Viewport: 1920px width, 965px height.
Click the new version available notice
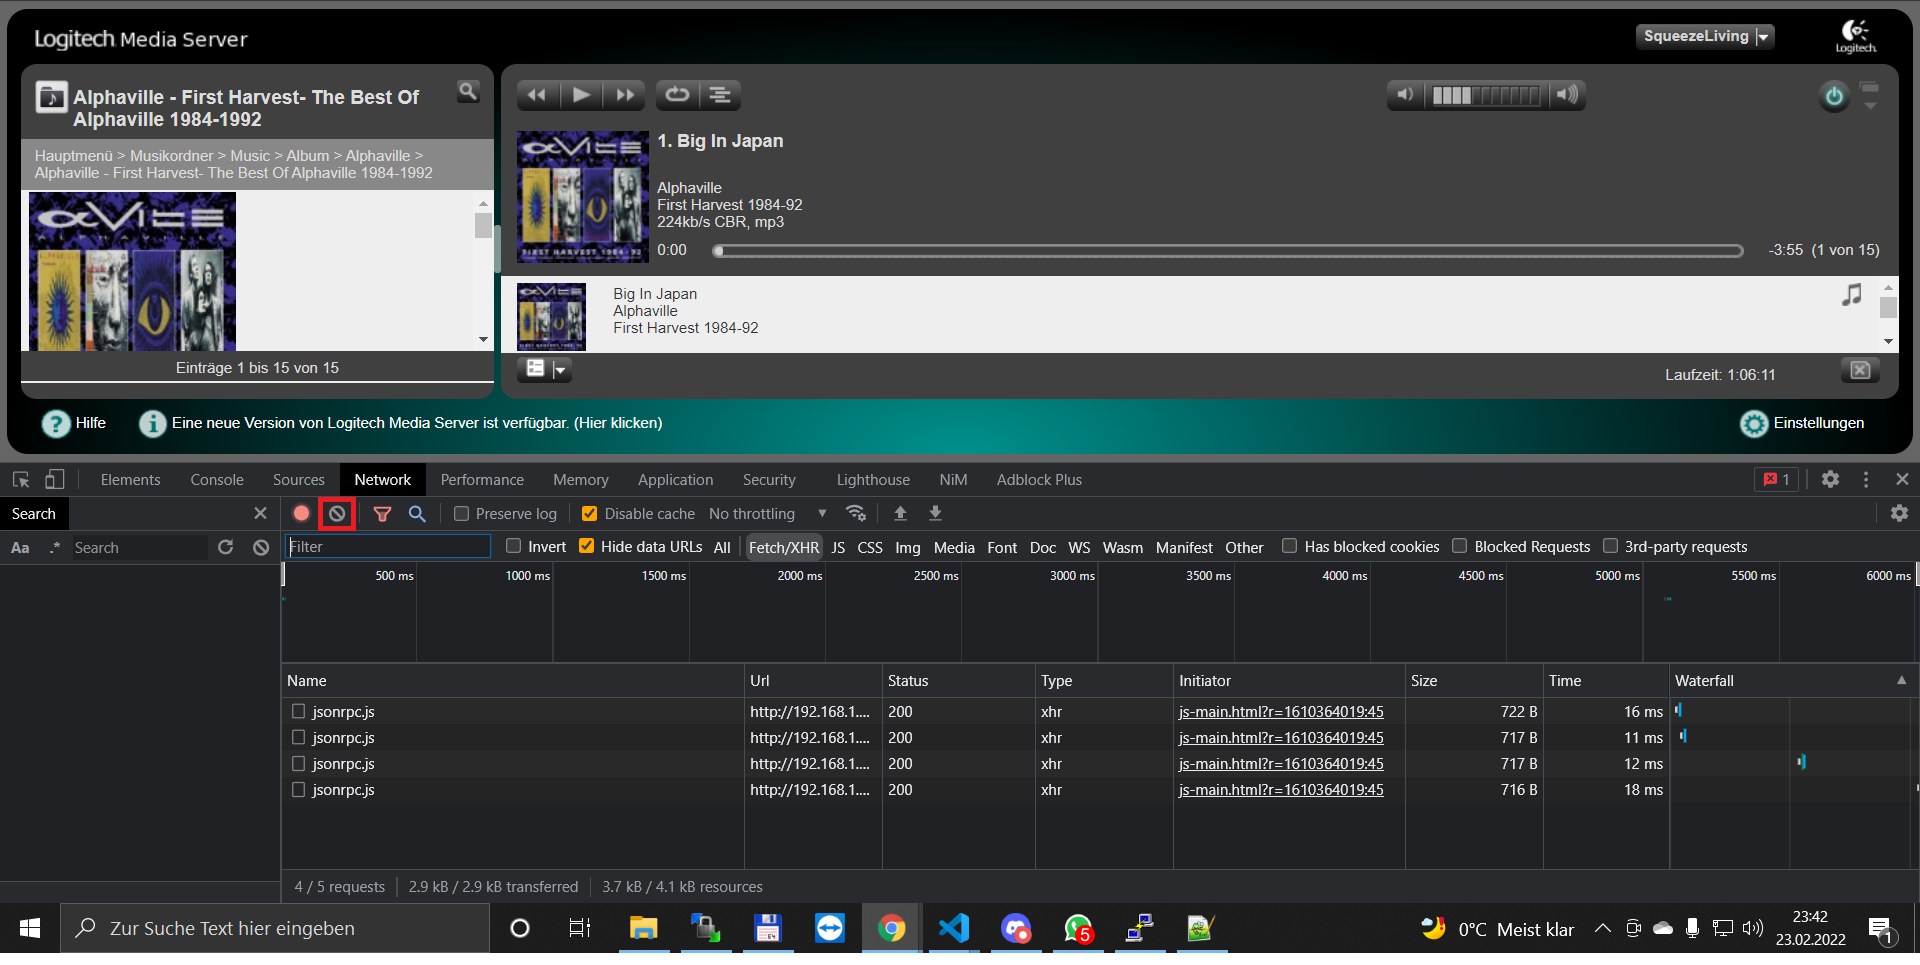coord(417,424)
